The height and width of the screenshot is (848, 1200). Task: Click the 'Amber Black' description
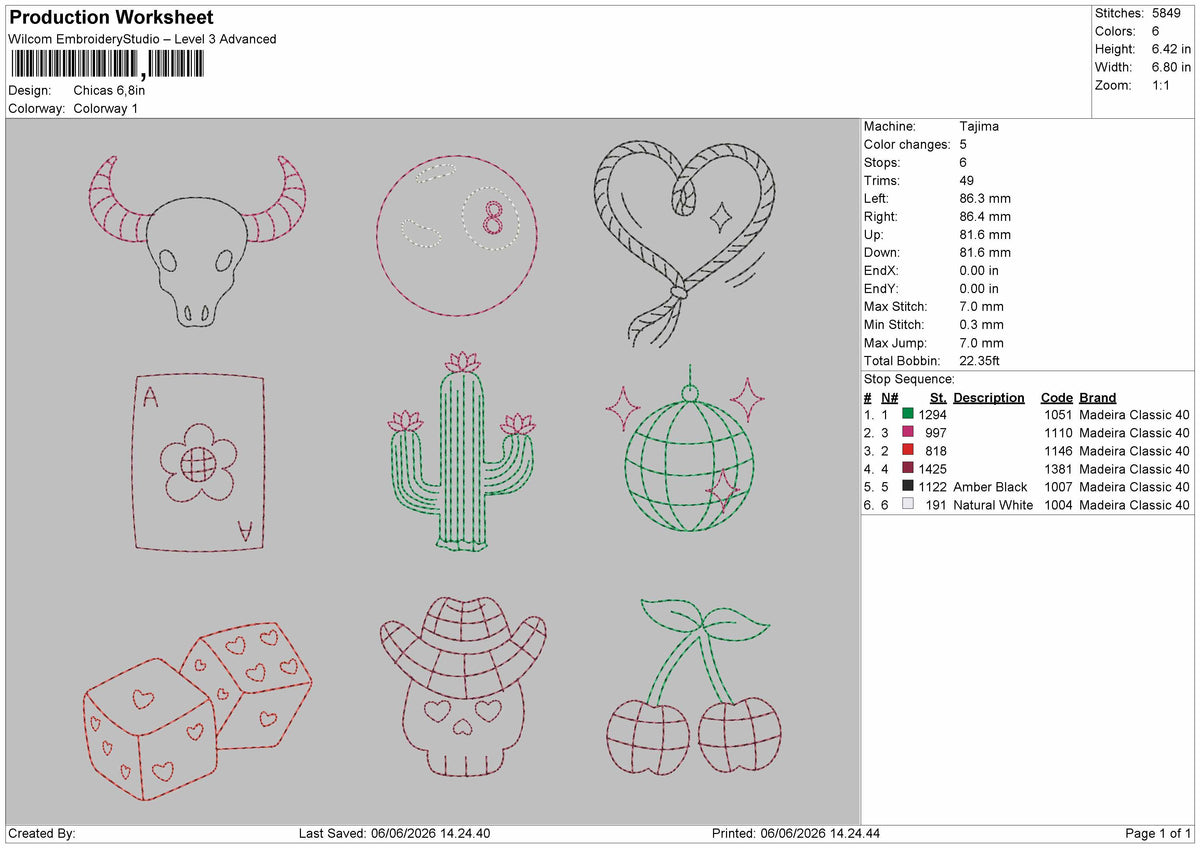click(990, 487)
